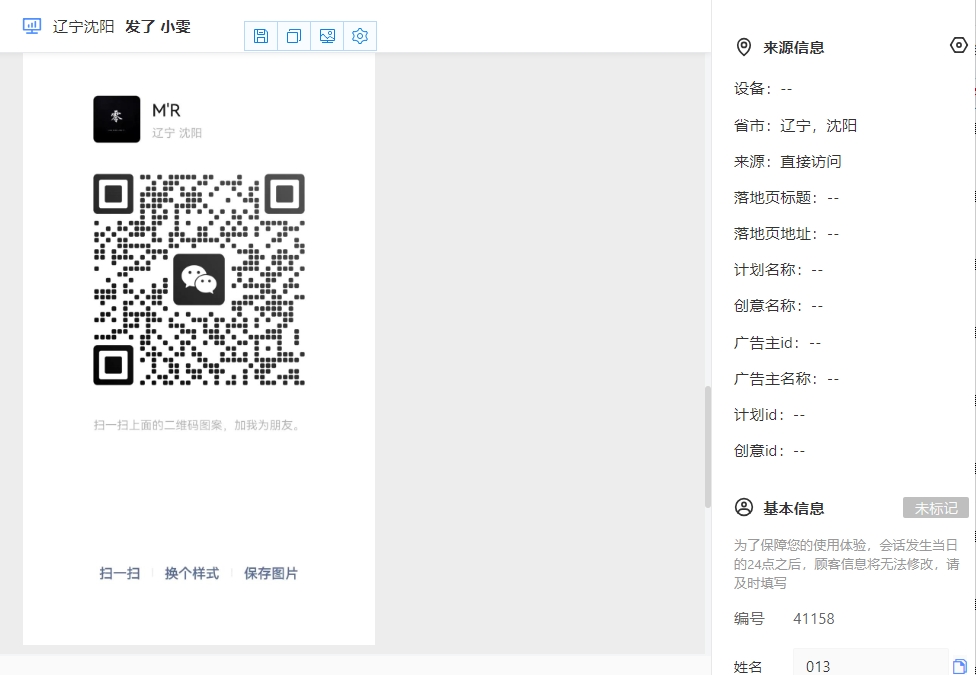Click the 落地页地址 row

(786, 234)
